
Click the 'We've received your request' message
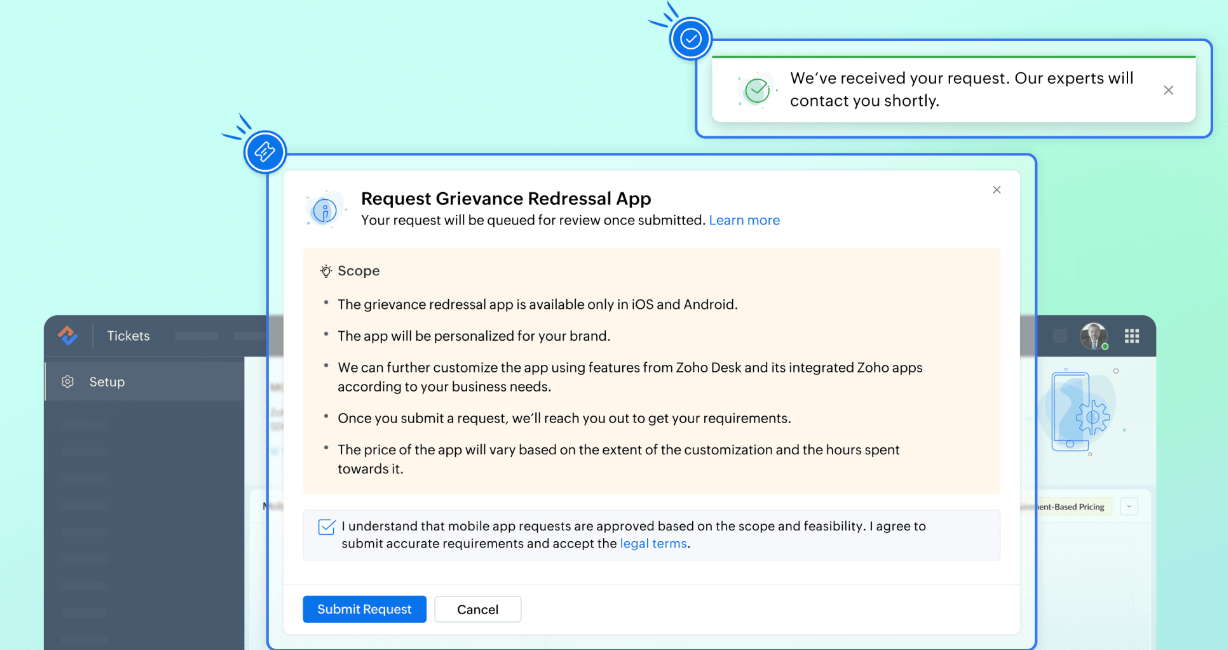pos(962,89)
